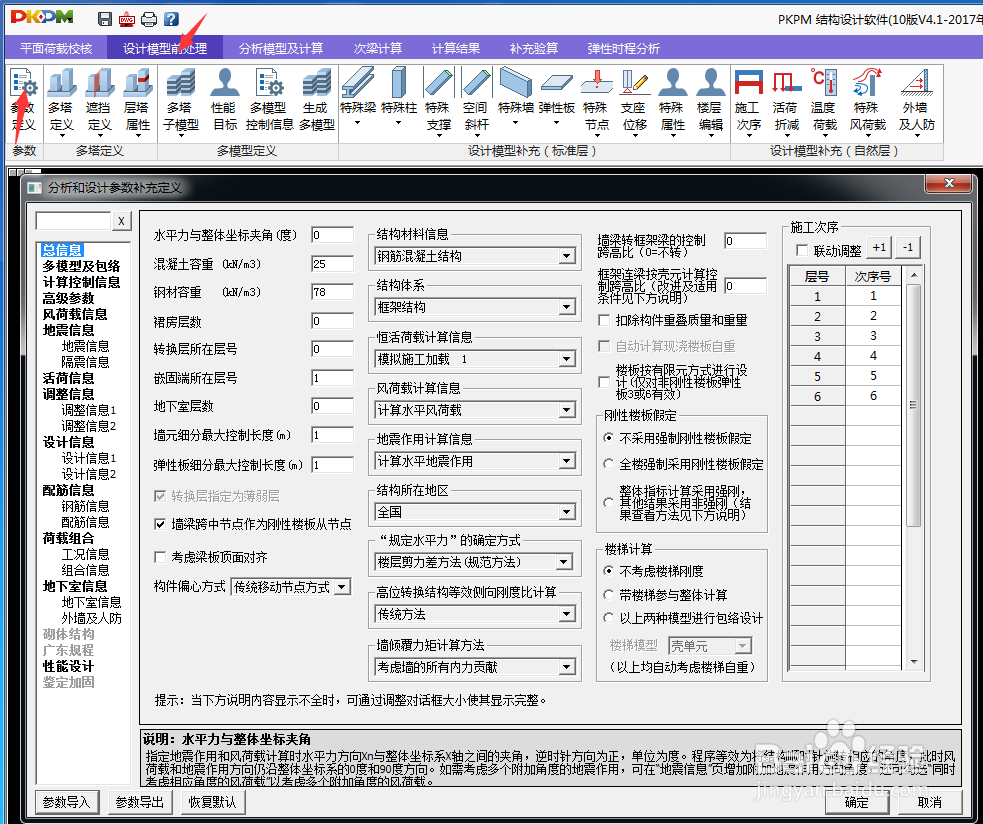
Task: Select the 空间斜杆 tool
Action: (x=476, y=102)
